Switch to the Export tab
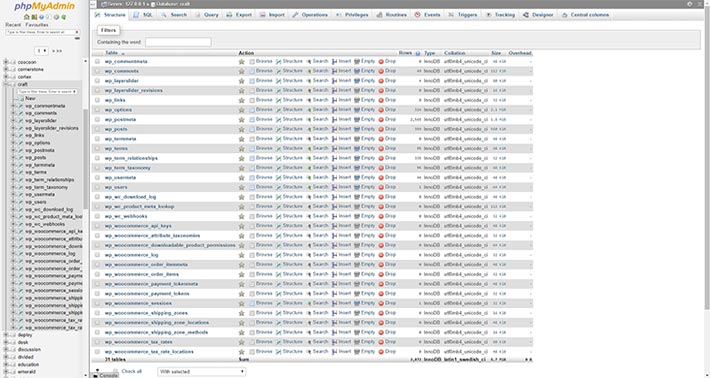 pos(239,15)
